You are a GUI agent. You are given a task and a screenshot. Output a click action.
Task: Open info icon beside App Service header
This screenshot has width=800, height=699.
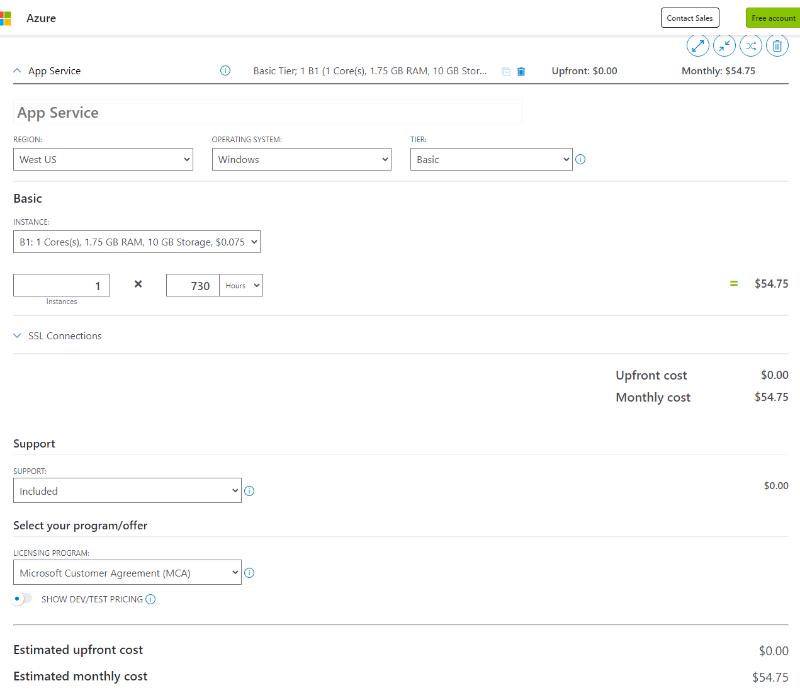point(225,71)
